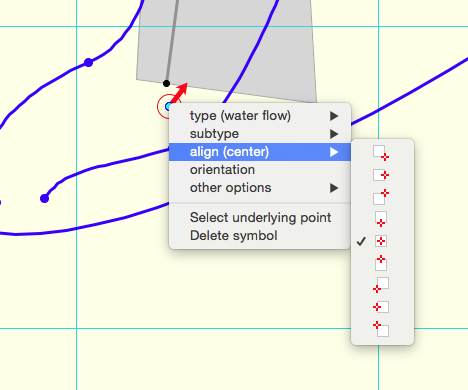
Task: Choose the second alignment icon in the submenu
Action: (x=381, y=175)
